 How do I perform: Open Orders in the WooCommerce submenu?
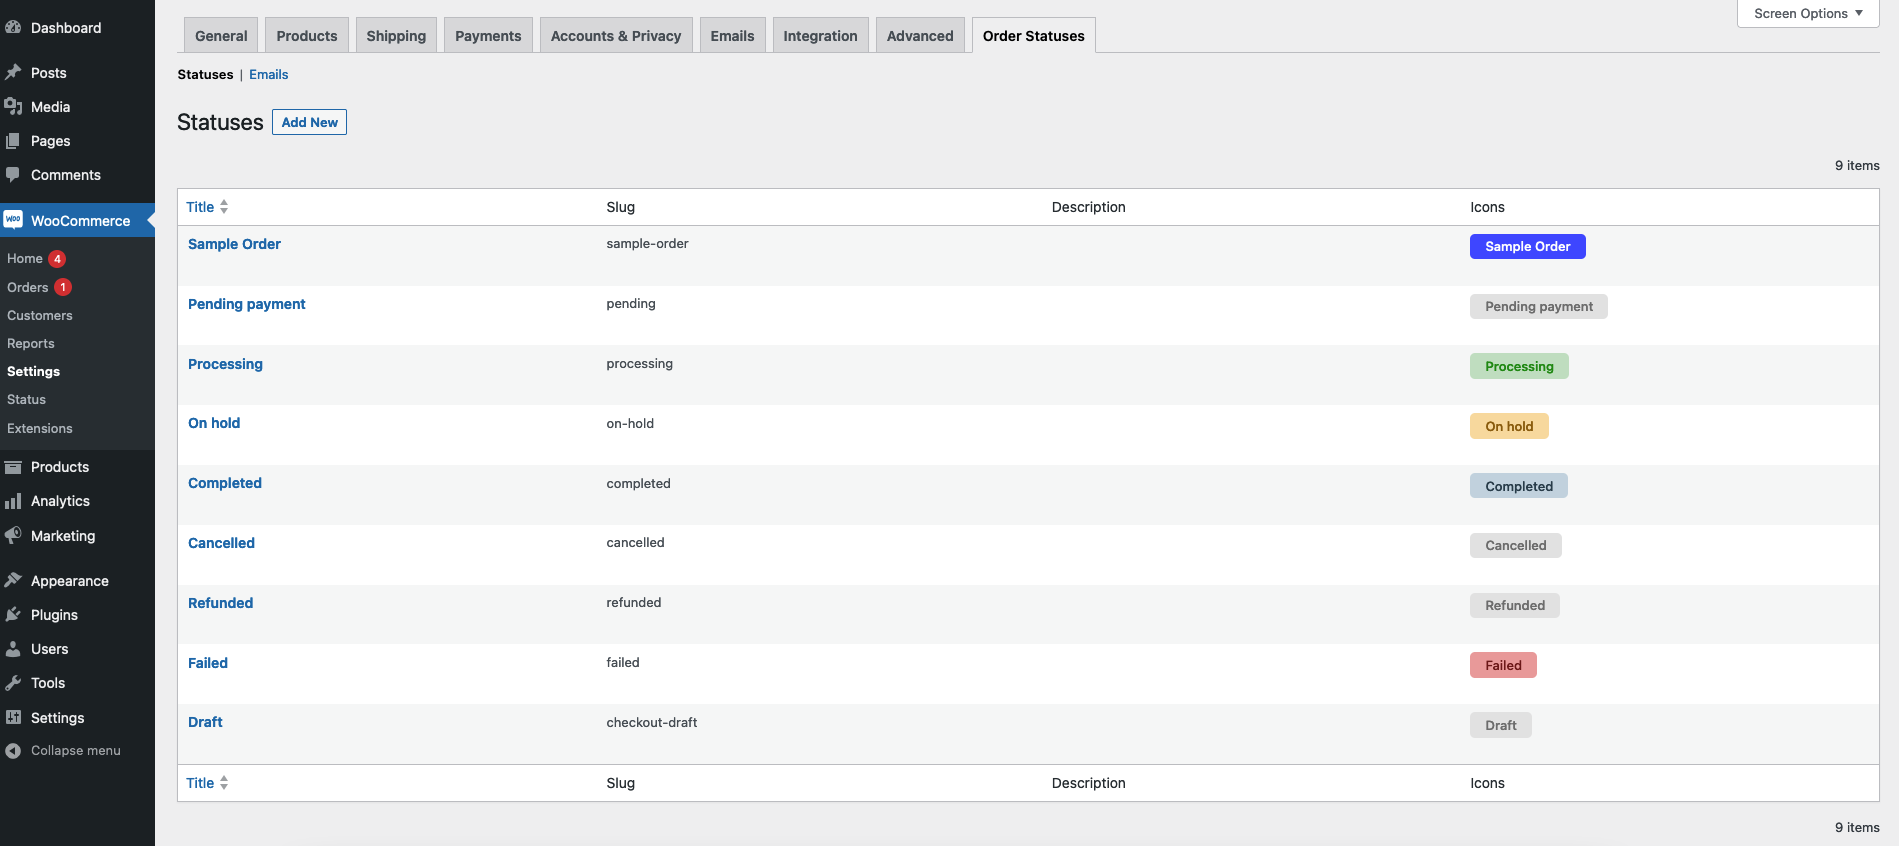pos(28,288)
